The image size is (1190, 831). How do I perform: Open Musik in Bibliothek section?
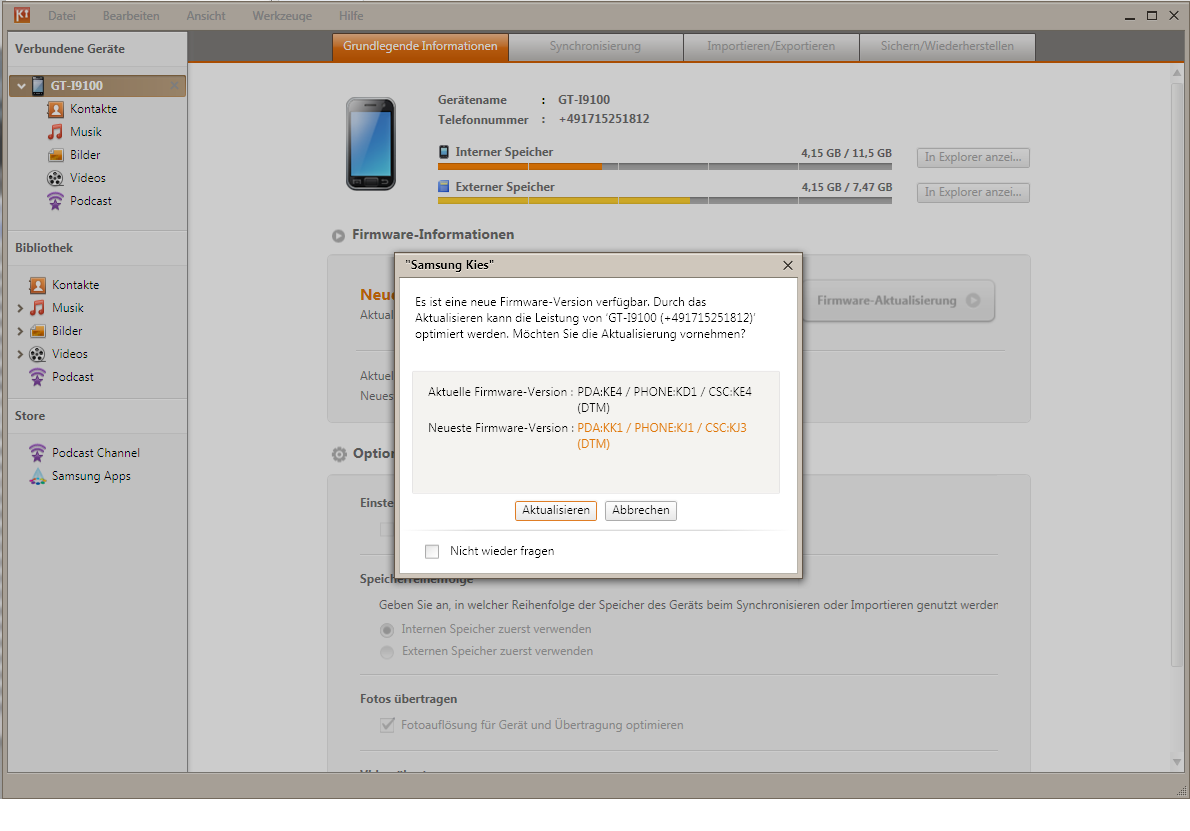coord(68,308)
